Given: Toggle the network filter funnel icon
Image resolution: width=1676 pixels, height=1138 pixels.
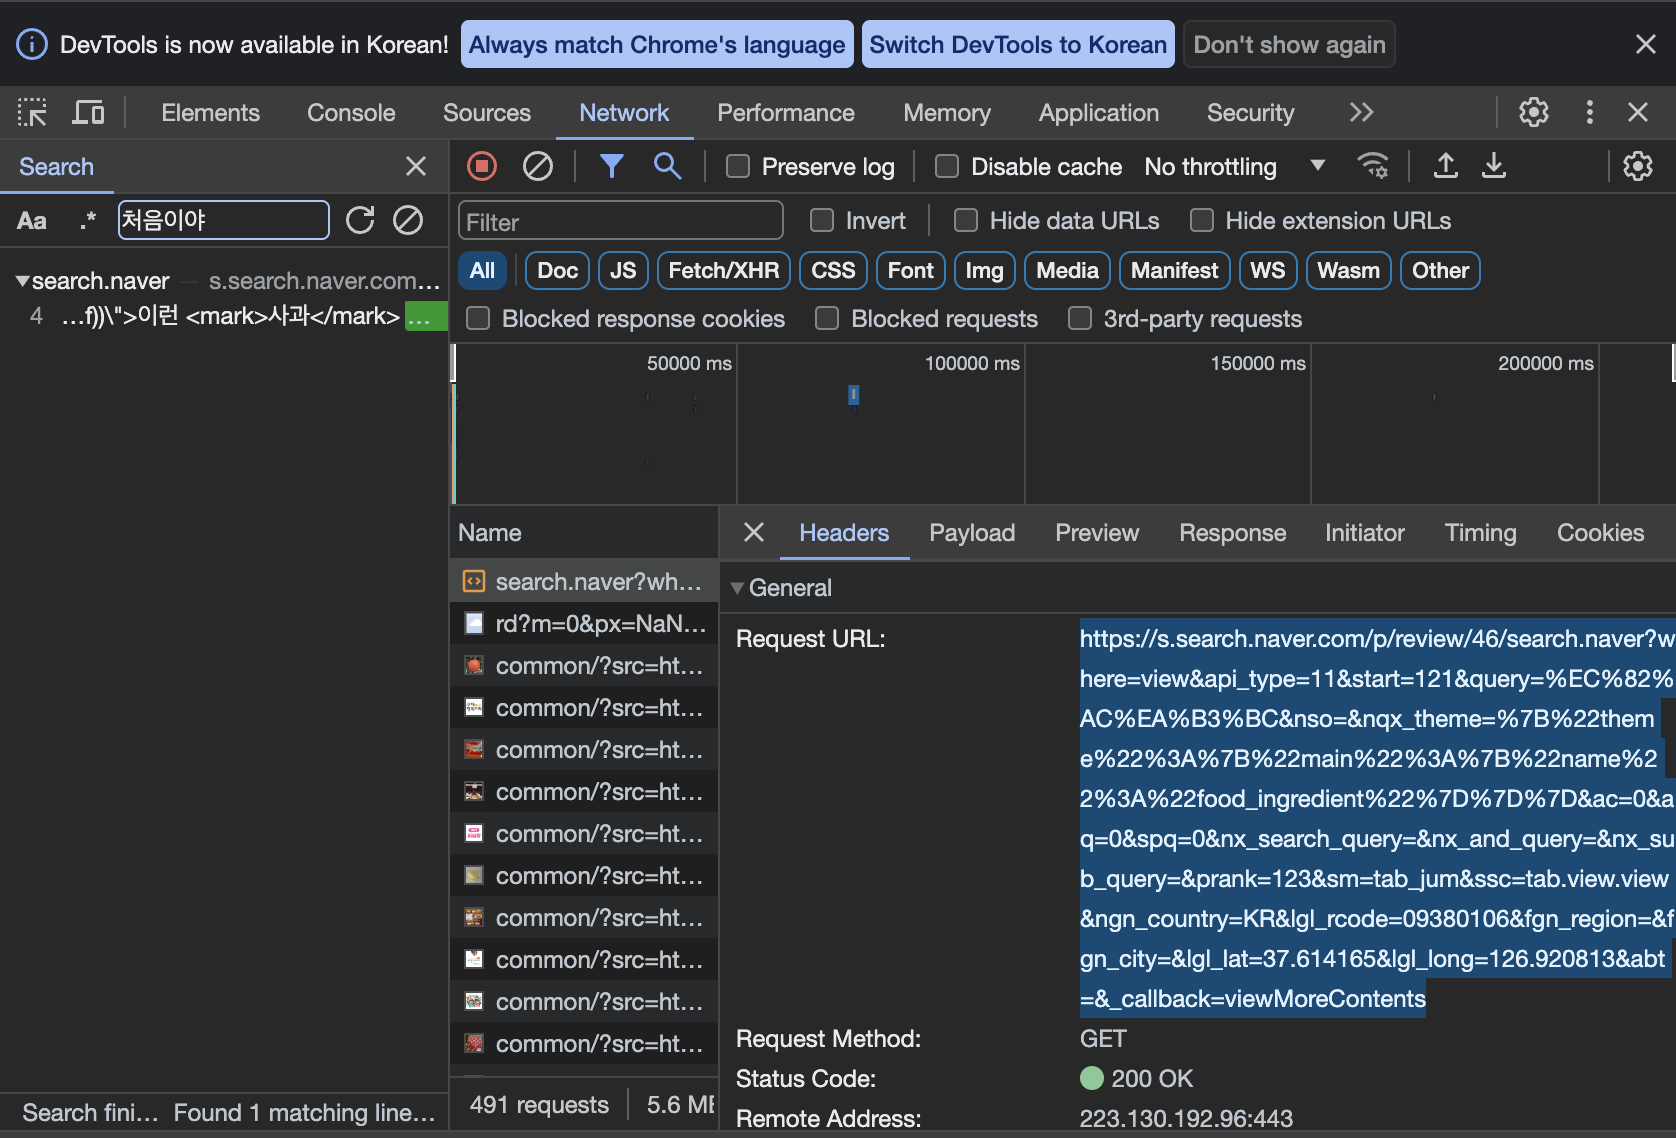Looking at the screenshot, I should [612, 166].
